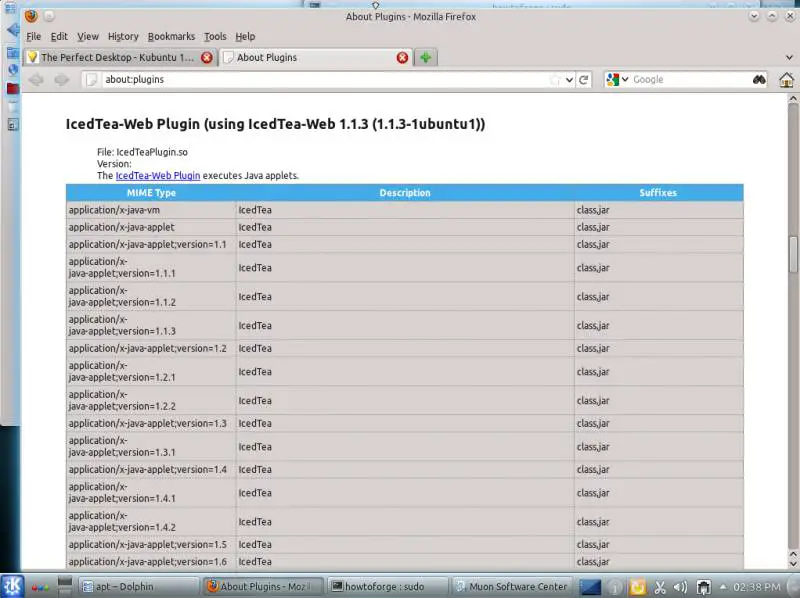Show hidden system tray icons

coord(722,587)
